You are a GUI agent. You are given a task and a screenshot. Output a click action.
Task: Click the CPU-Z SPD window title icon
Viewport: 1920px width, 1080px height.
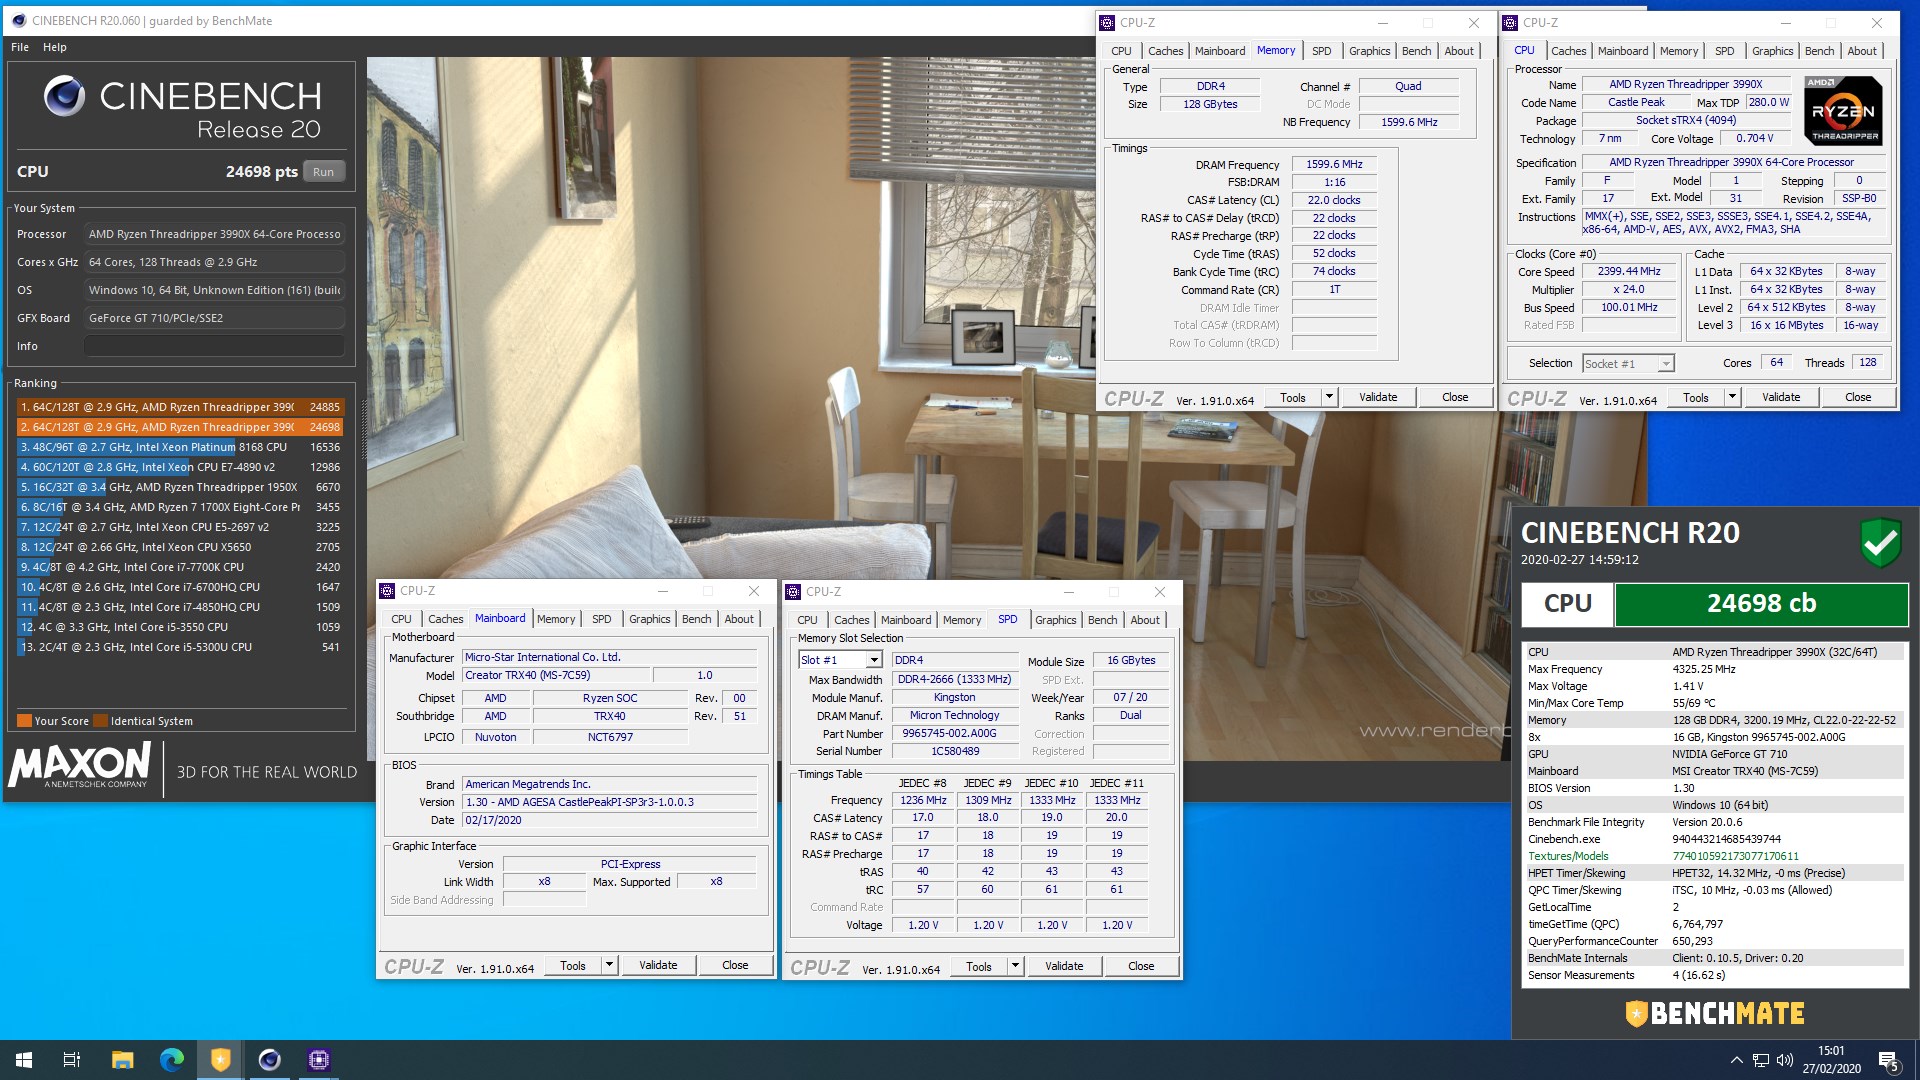point(793,591)
